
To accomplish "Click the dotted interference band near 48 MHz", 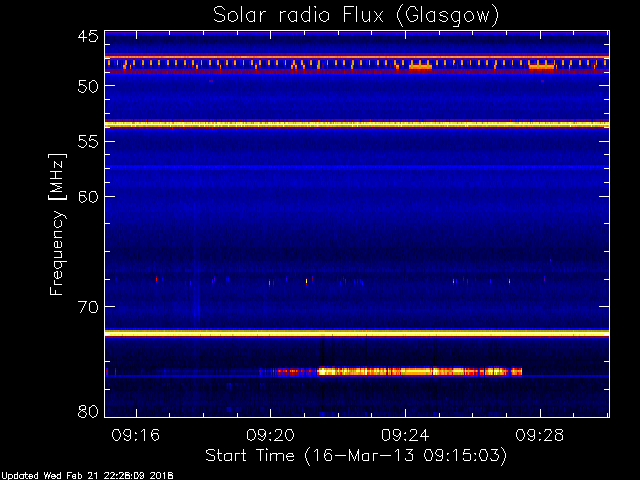I will (x=357, y=65).
